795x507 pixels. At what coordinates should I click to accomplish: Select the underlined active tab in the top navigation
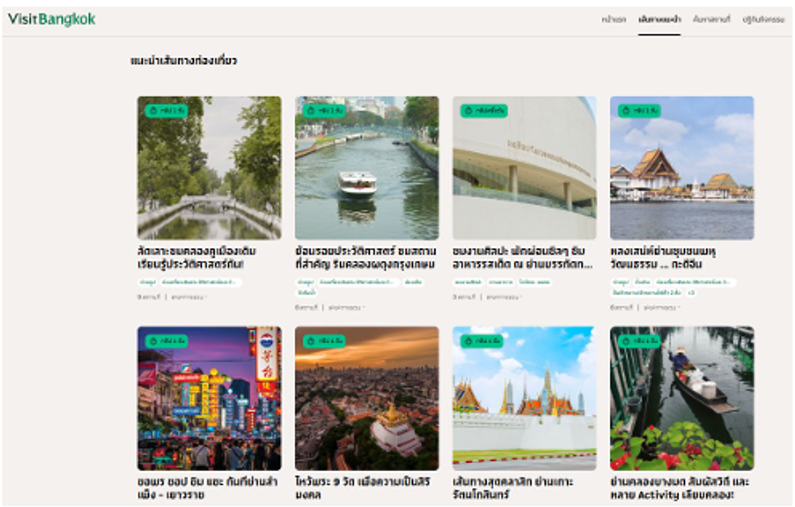(659, 20)
